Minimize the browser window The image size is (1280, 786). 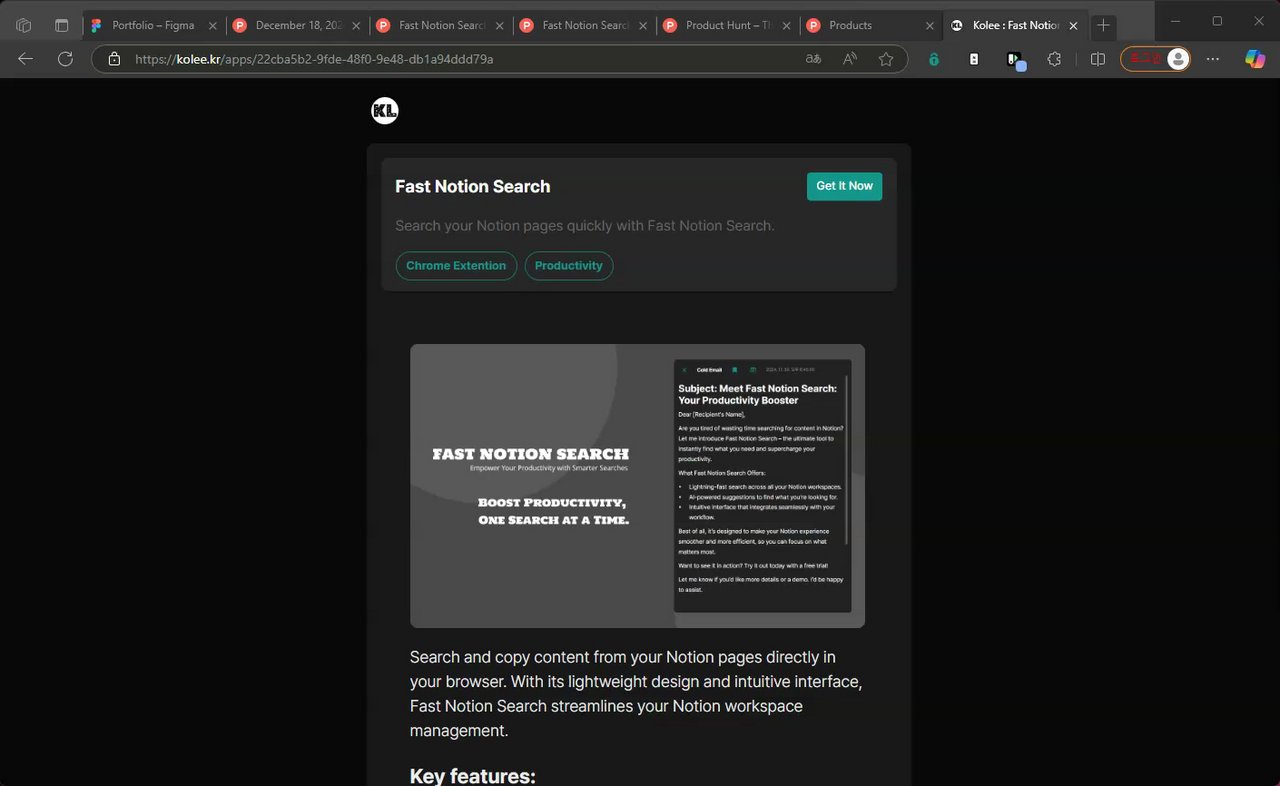click(x=1176, y=21)
